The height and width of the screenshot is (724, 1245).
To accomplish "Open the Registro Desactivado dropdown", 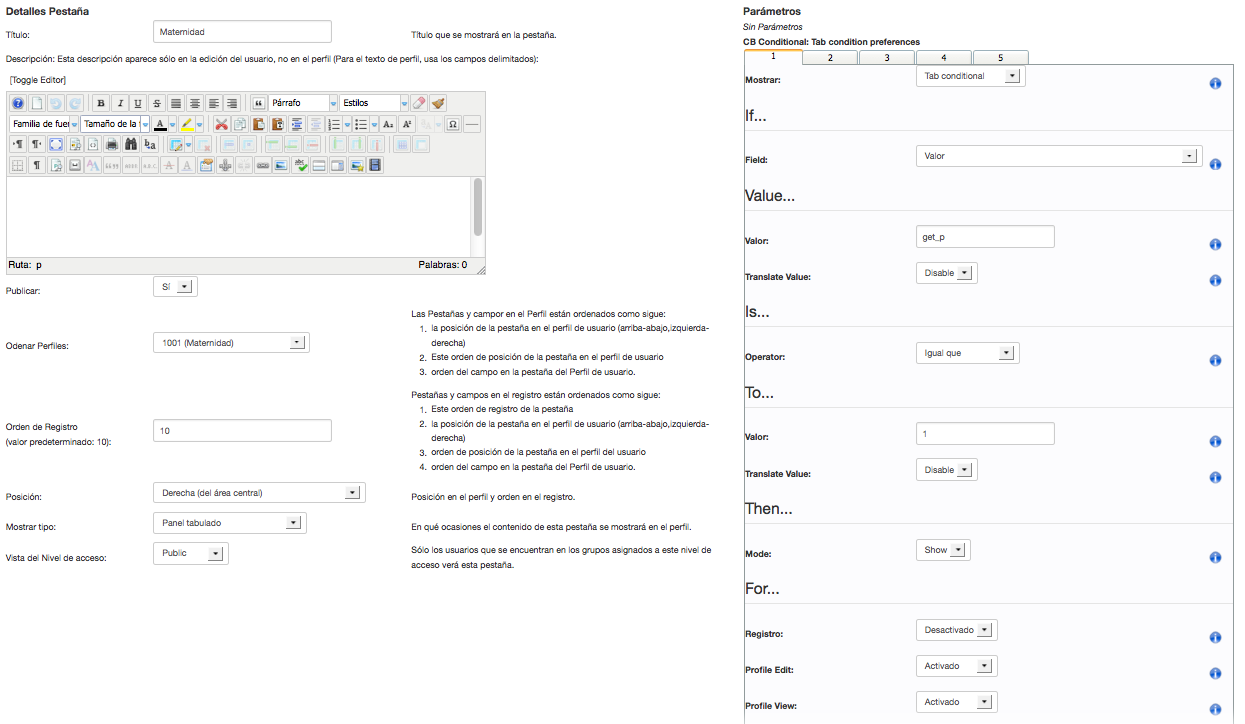I will [957, 630].
